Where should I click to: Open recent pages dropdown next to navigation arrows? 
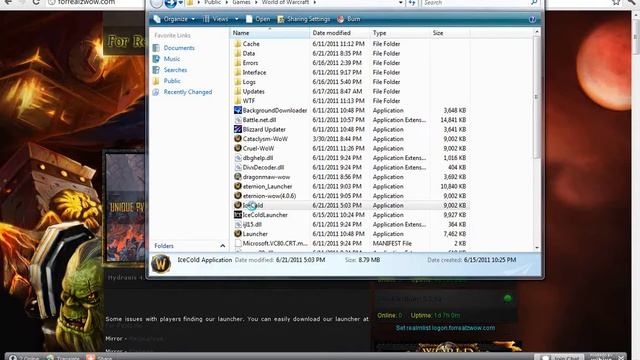click(180, 3)
